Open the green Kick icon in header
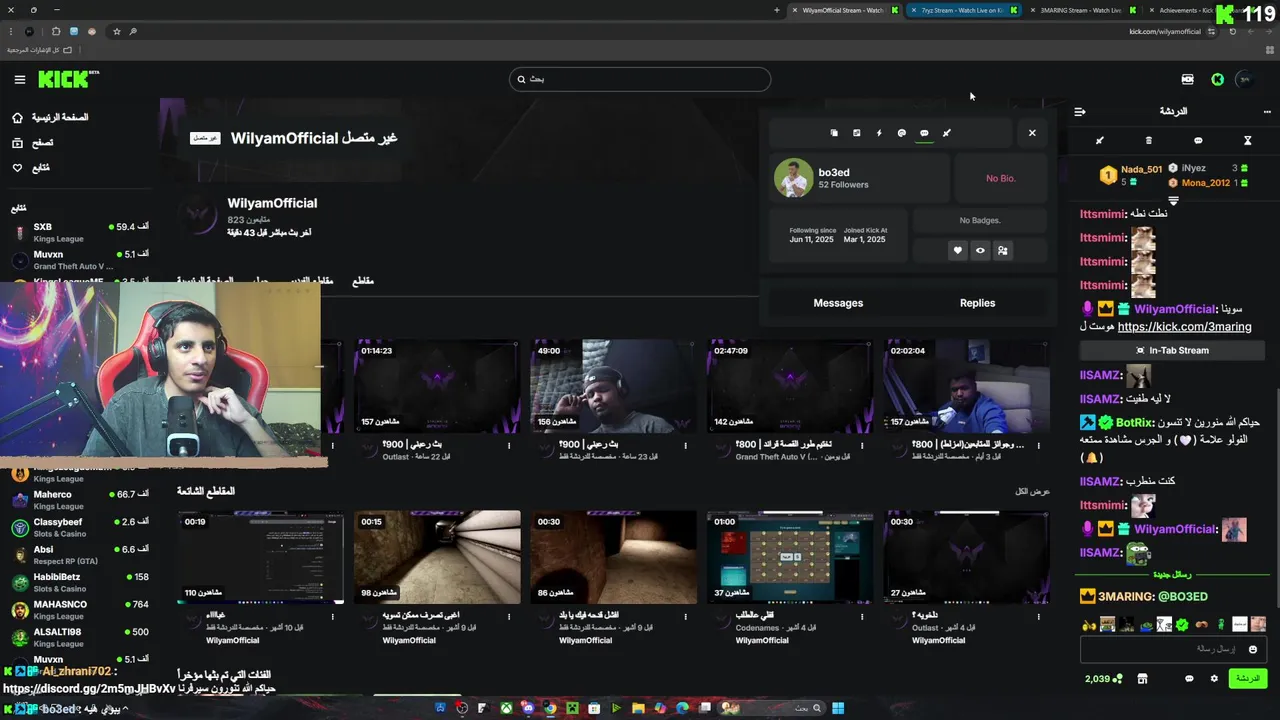This screenshot has height=720, width=1280. coord(1217,79)
